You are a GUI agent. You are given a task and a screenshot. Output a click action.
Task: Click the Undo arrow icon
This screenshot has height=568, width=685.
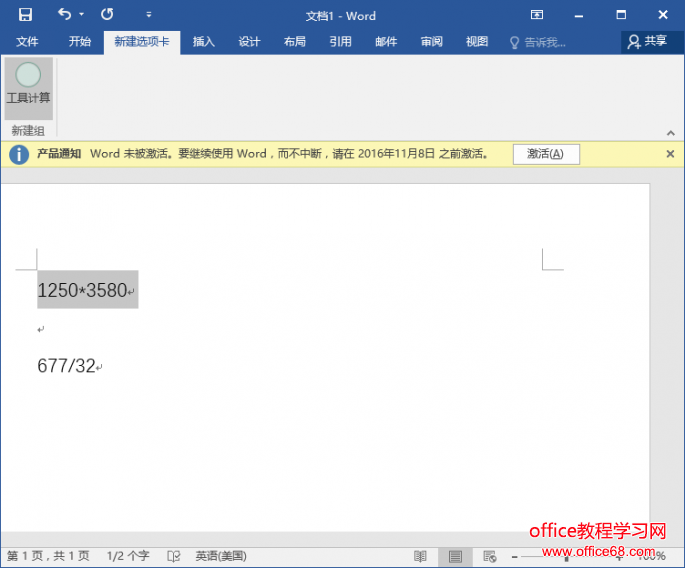coord(64,14)
